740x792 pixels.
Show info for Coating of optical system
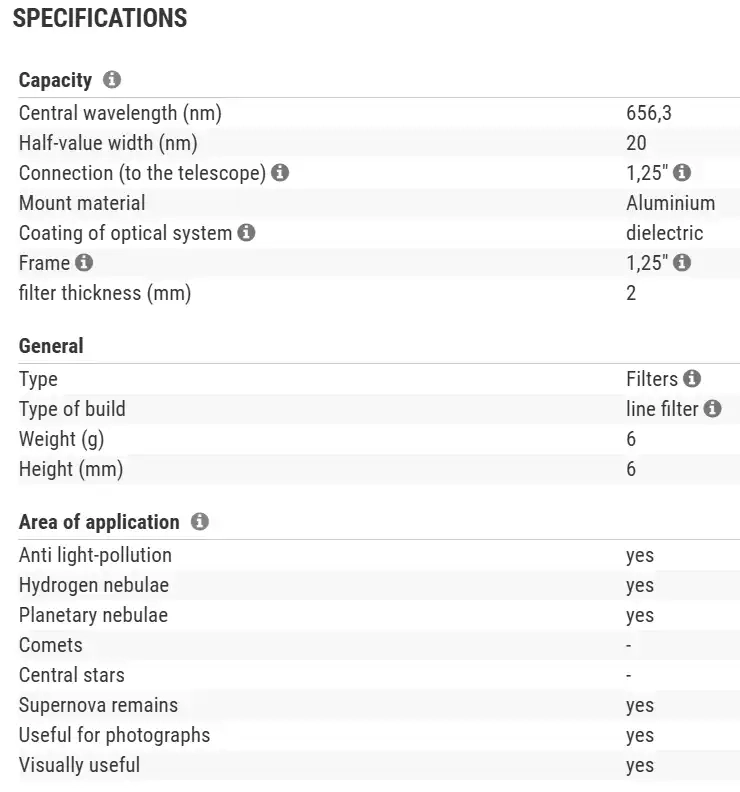click(x=246, y=233)
